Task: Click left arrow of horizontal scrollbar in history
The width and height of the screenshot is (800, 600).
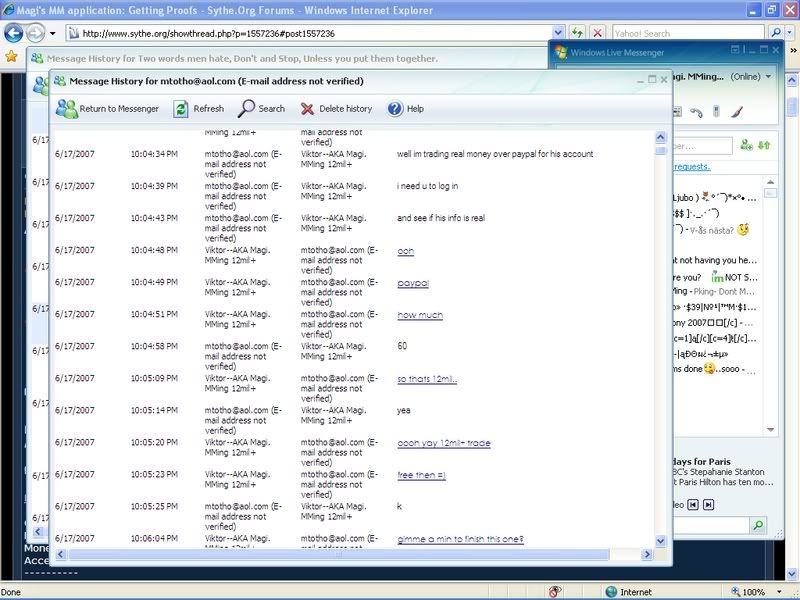Action: click(61, 554)
